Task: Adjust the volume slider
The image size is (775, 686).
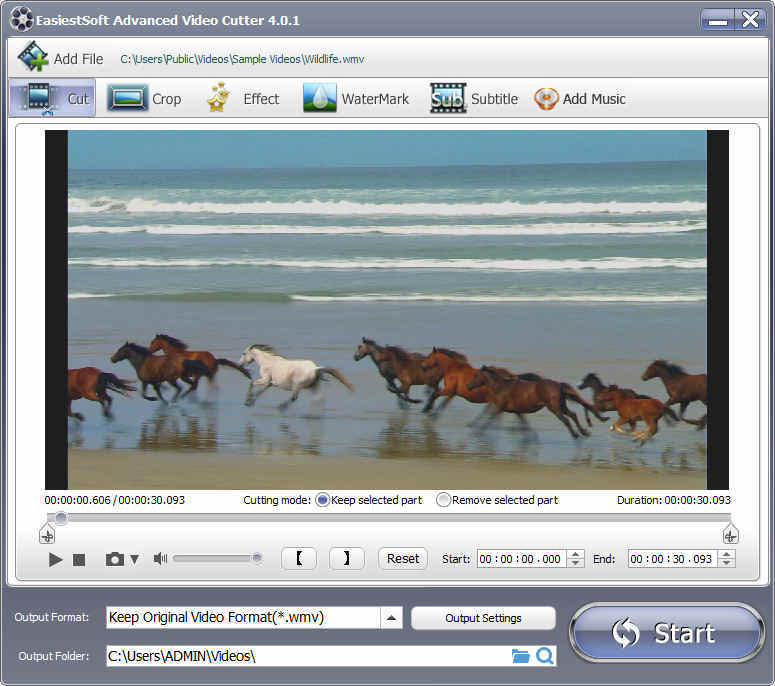Action: point(217,558)
